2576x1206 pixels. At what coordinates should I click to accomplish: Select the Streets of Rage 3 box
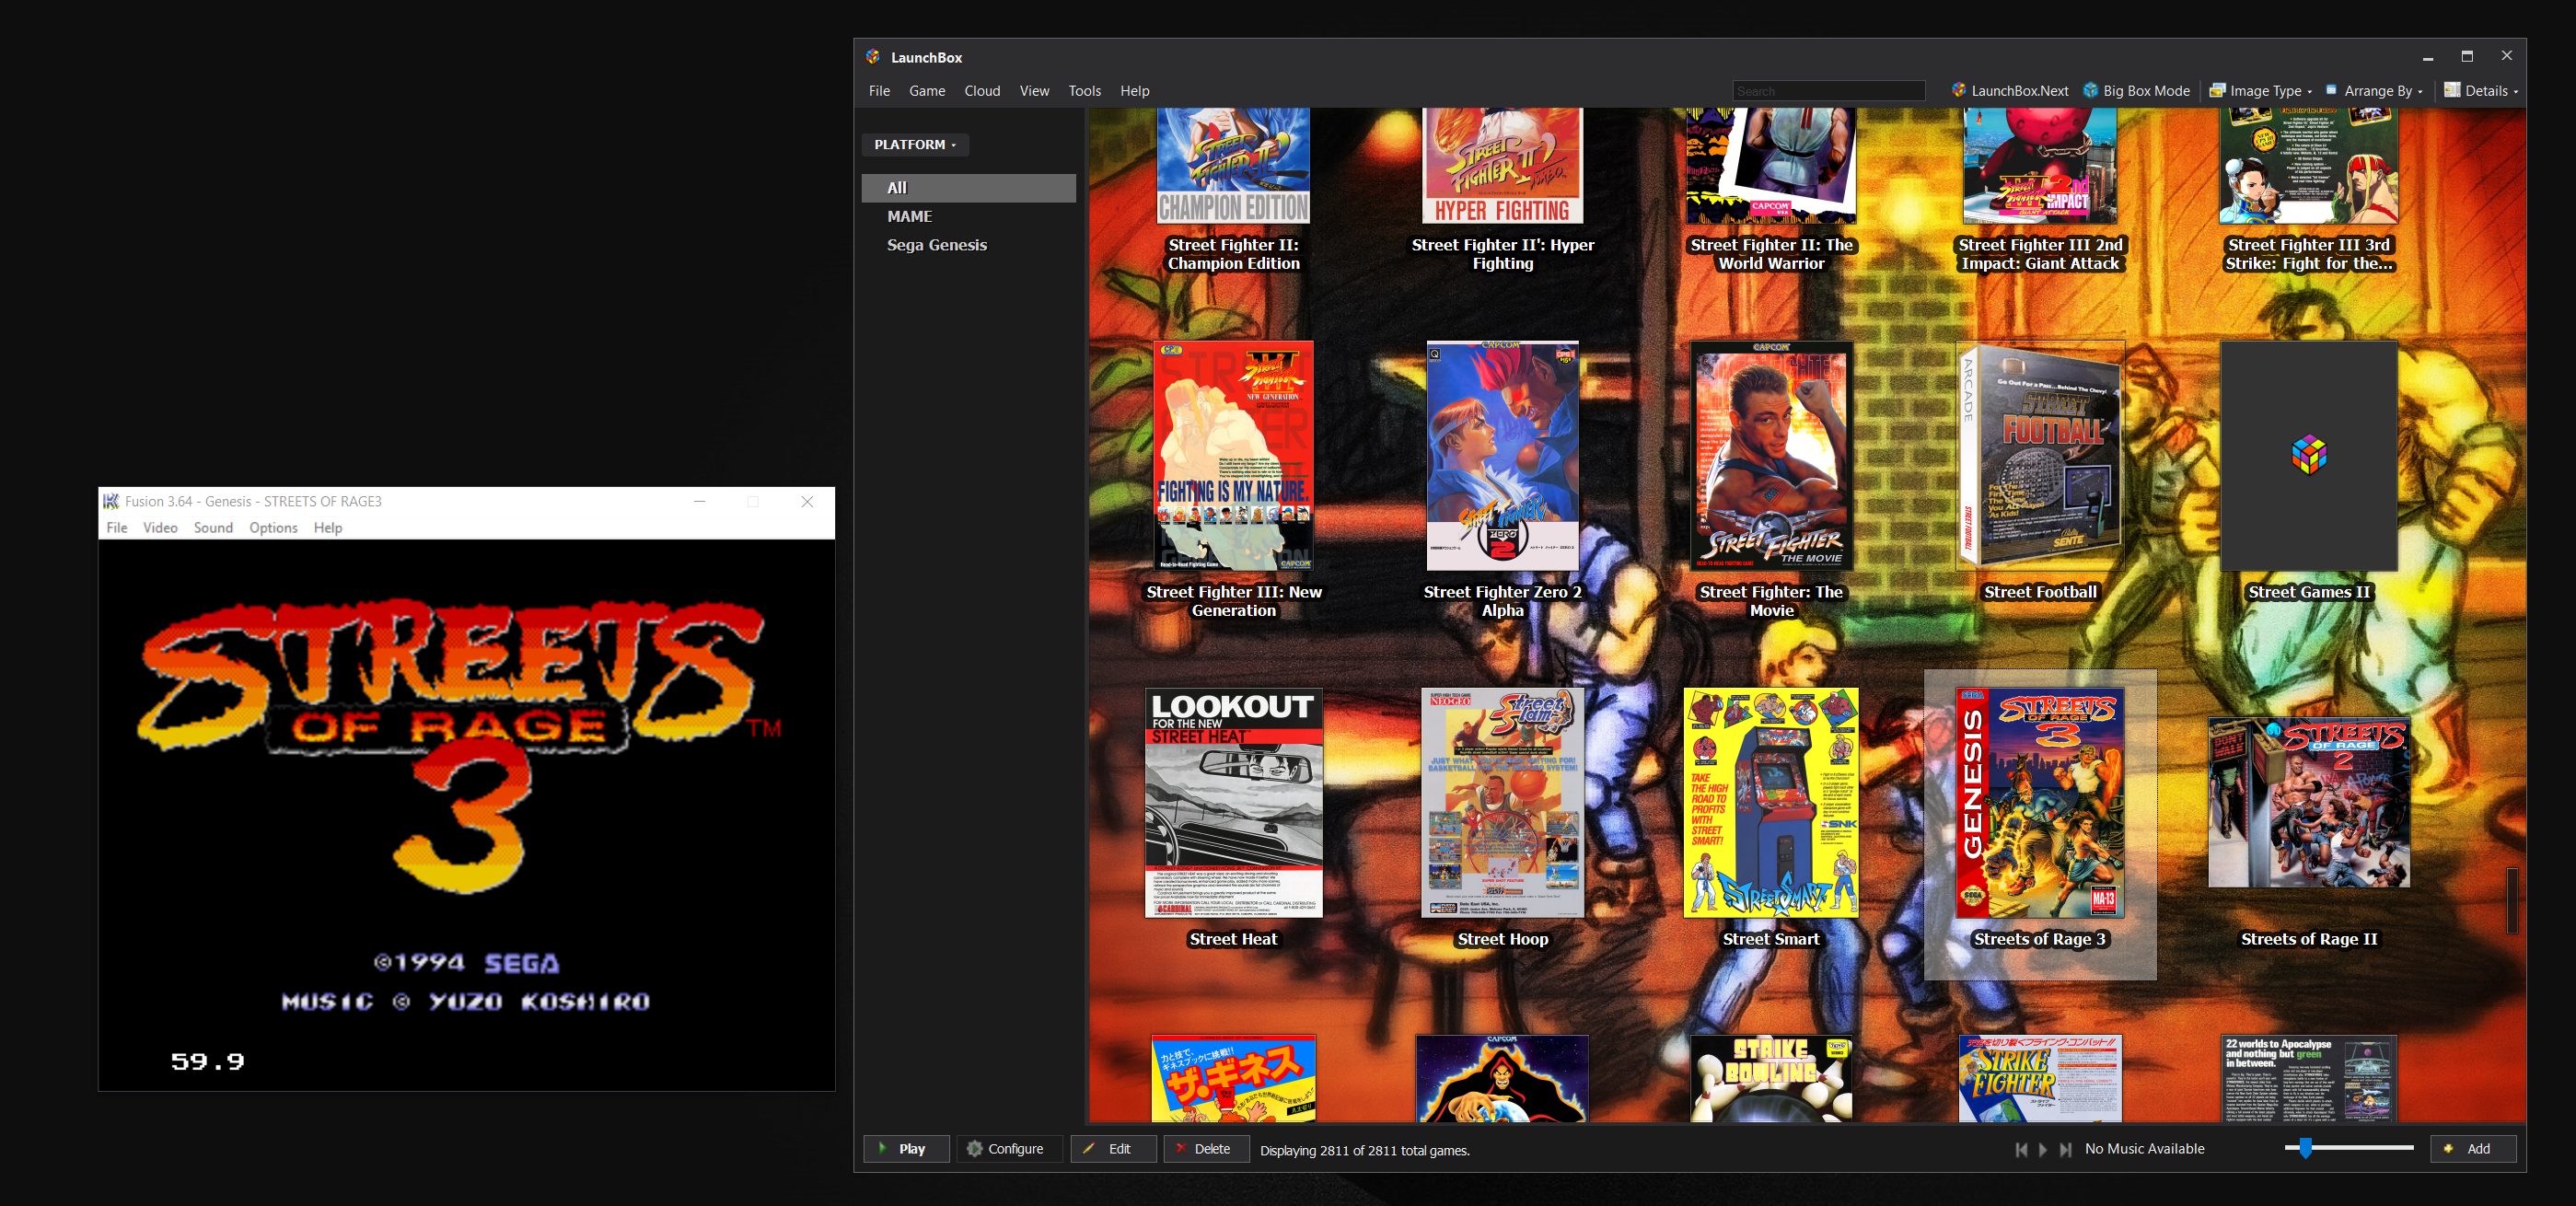click(2040, 802)
